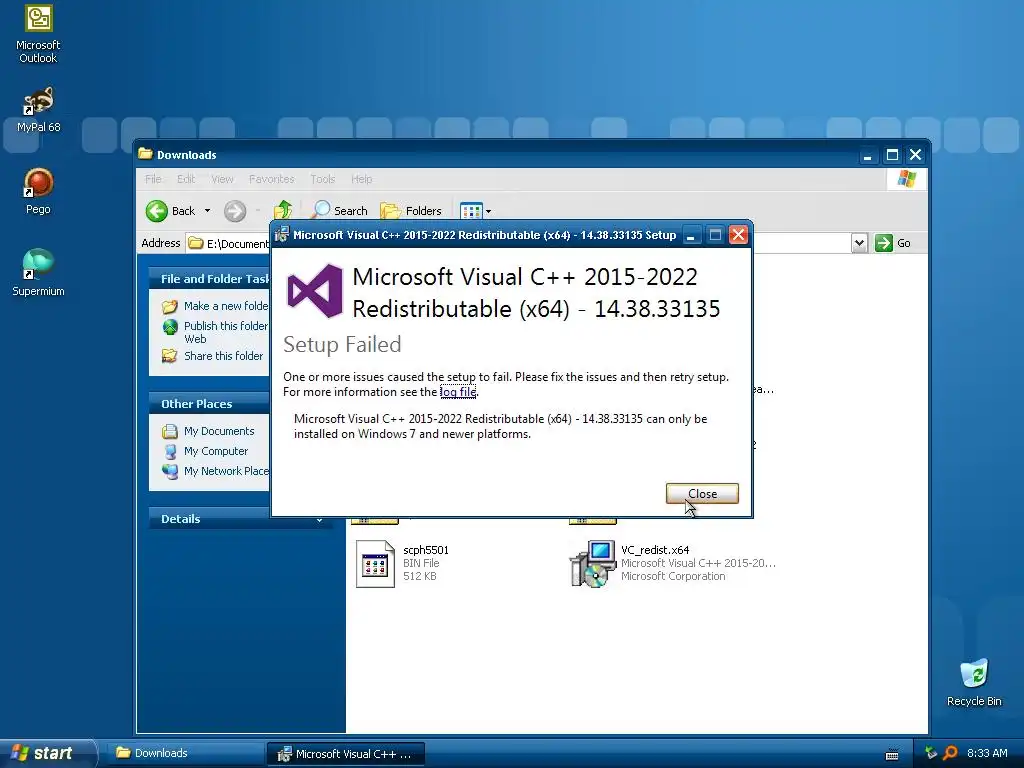Open the Edit menu
Viewport: 1024px width, 768px height.
point(186,179)
